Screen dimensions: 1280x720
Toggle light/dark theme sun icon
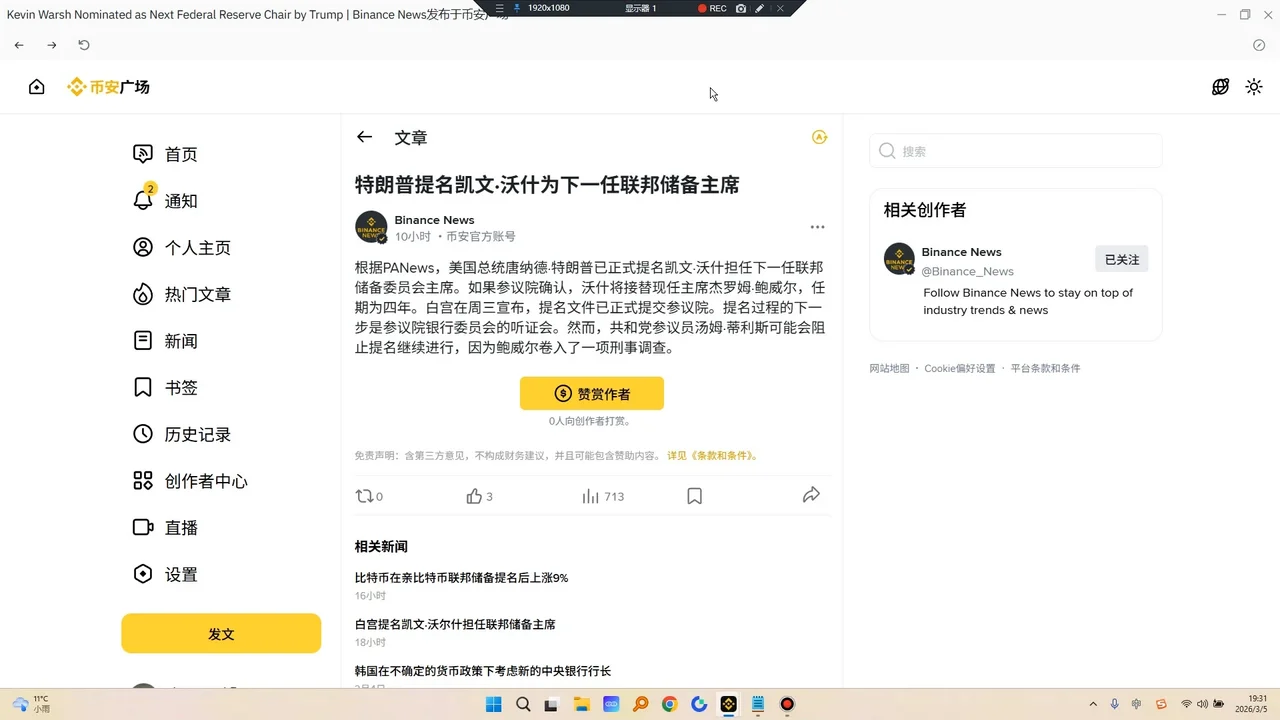pyautogui.click(x=1253, y=87)
